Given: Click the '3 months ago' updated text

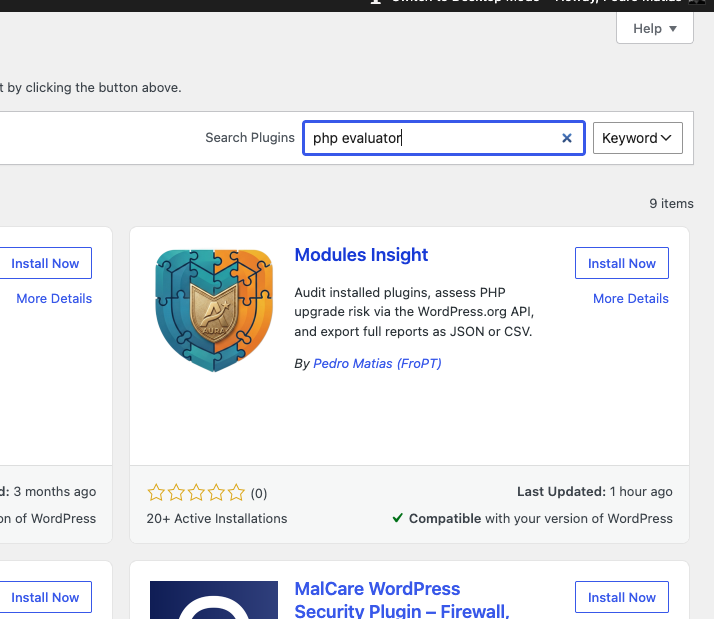Looking at the screenshot, I should pos(55,491).
